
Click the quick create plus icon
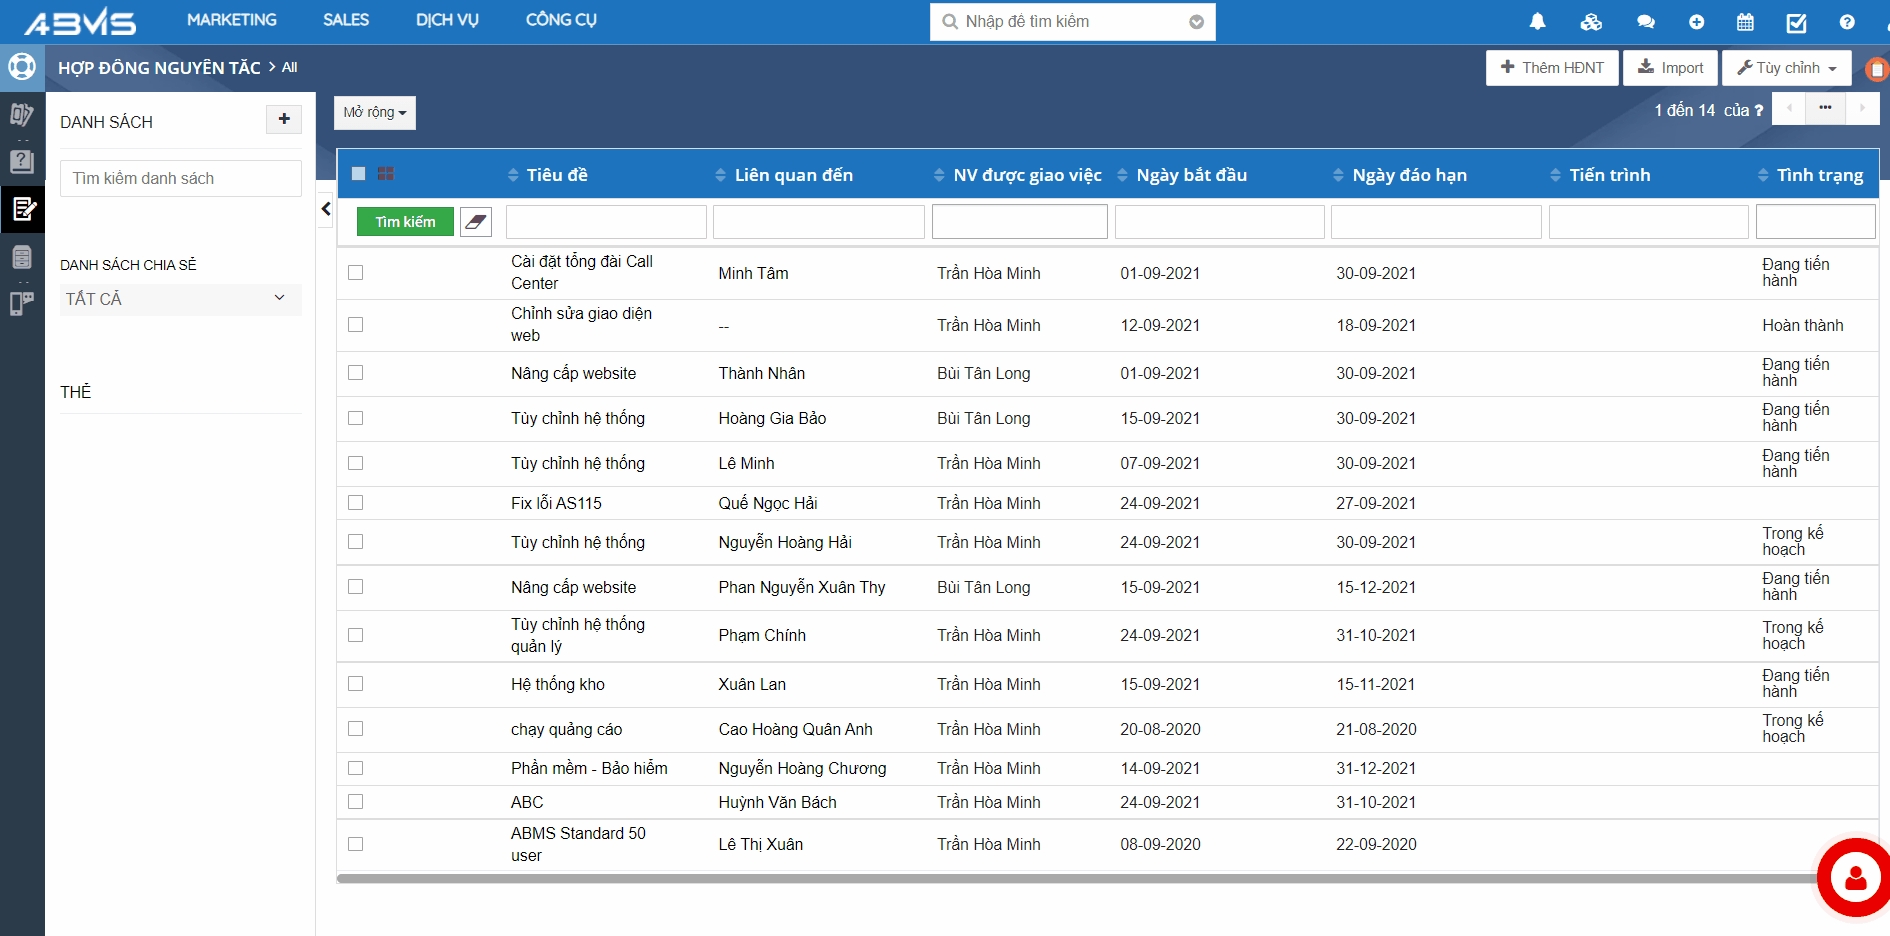(1696, 22)
